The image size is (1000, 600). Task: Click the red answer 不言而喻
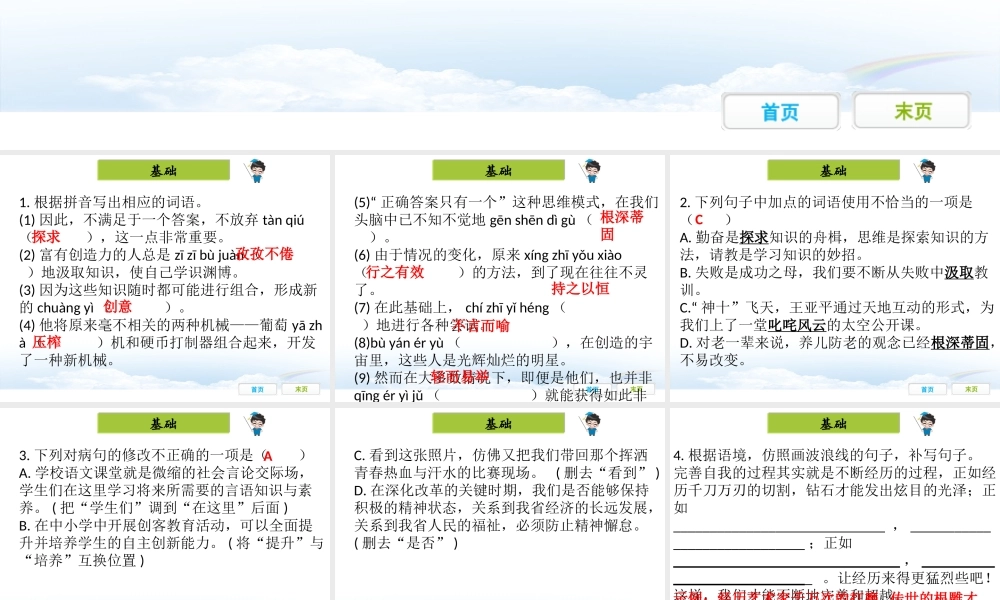[481, 326]
